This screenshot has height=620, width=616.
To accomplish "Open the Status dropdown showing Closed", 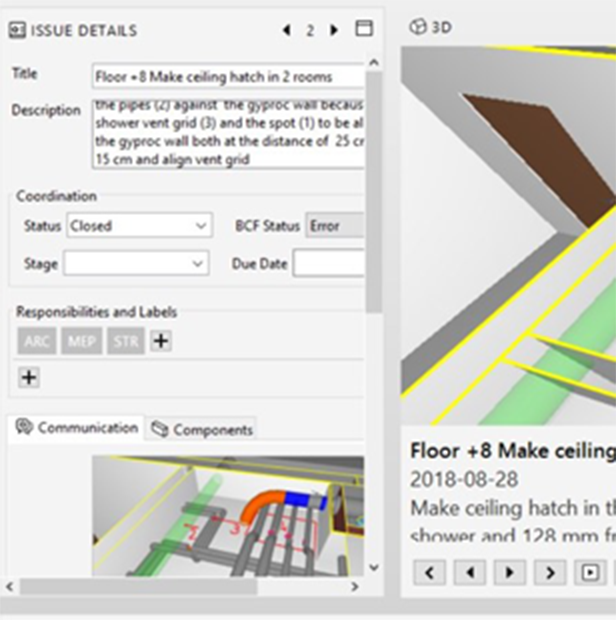I will 139,226.
